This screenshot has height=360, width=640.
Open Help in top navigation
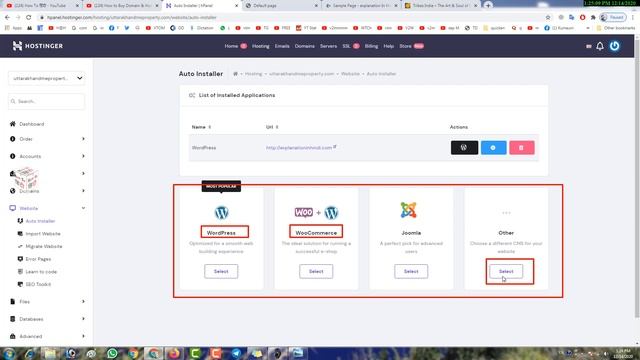pos(389,46)
